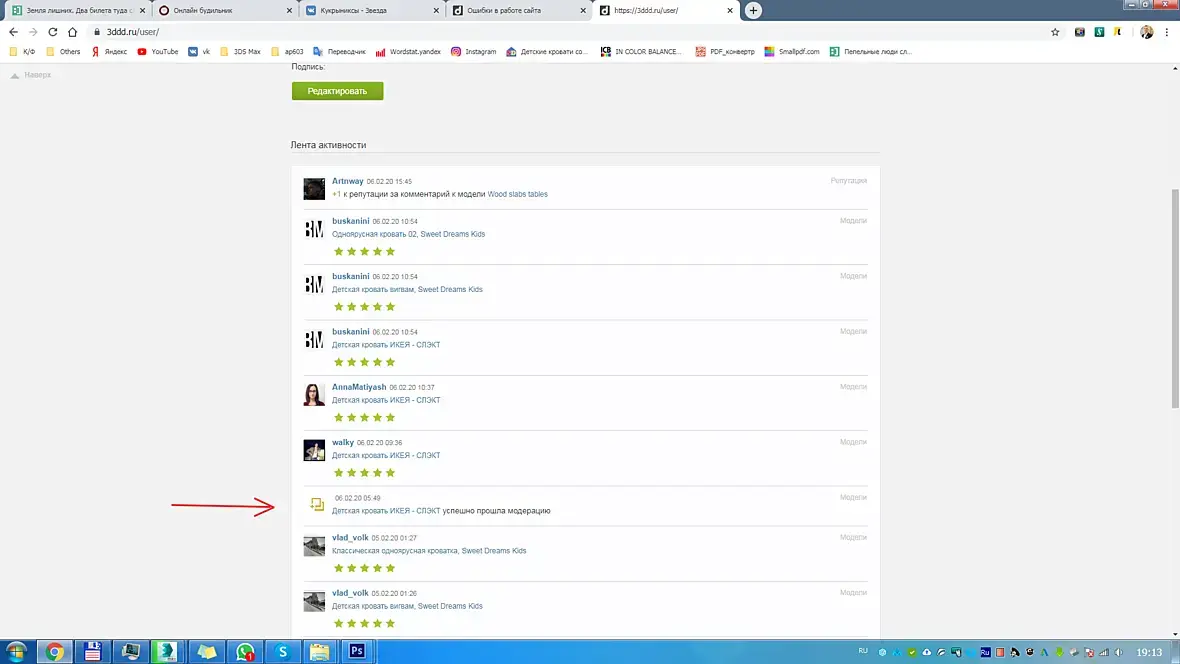Click Artnway avatar thumbnail

pyautogui.click(x=314, y=188)
